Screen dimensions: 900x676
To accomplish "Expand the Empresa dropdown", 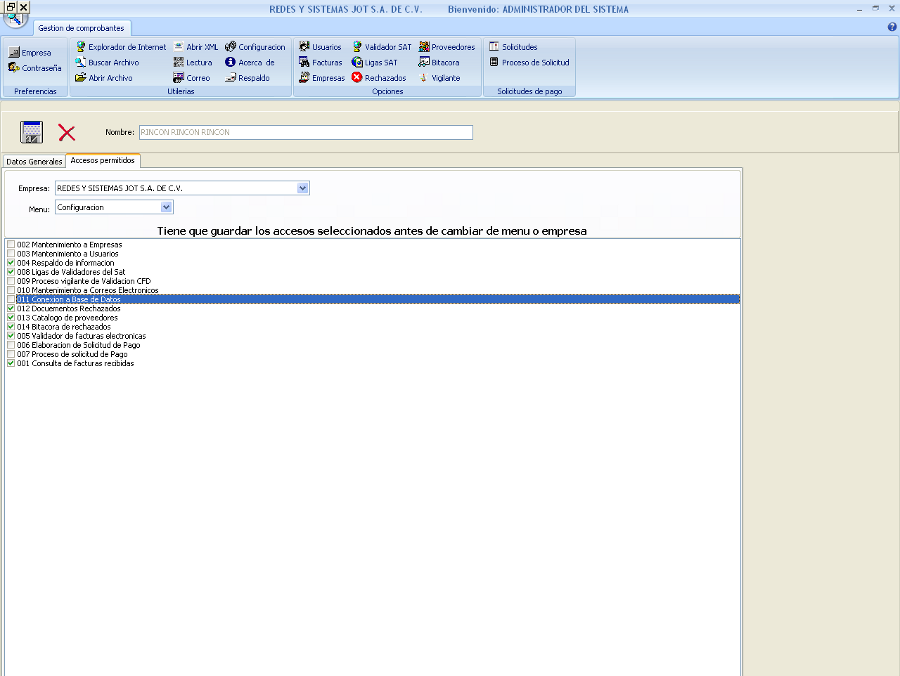I will (303, 188).
